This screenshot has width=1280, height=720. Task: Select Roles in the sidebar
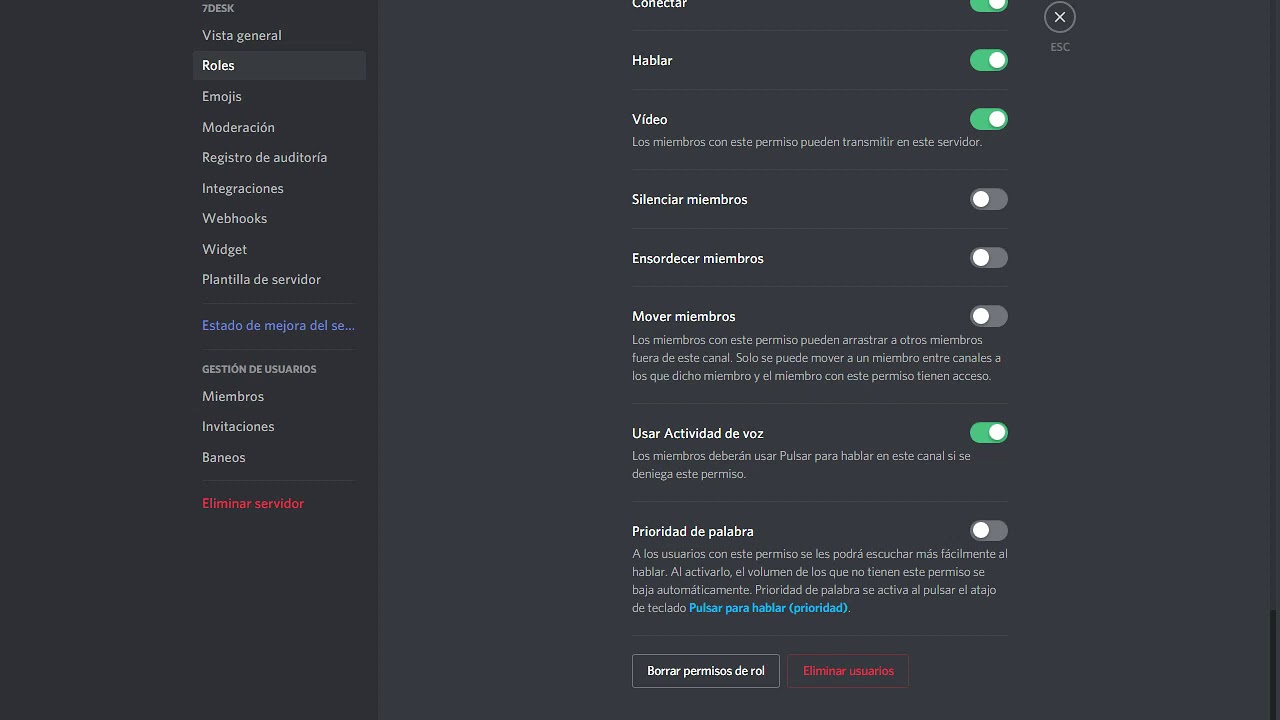coord(218,66)
